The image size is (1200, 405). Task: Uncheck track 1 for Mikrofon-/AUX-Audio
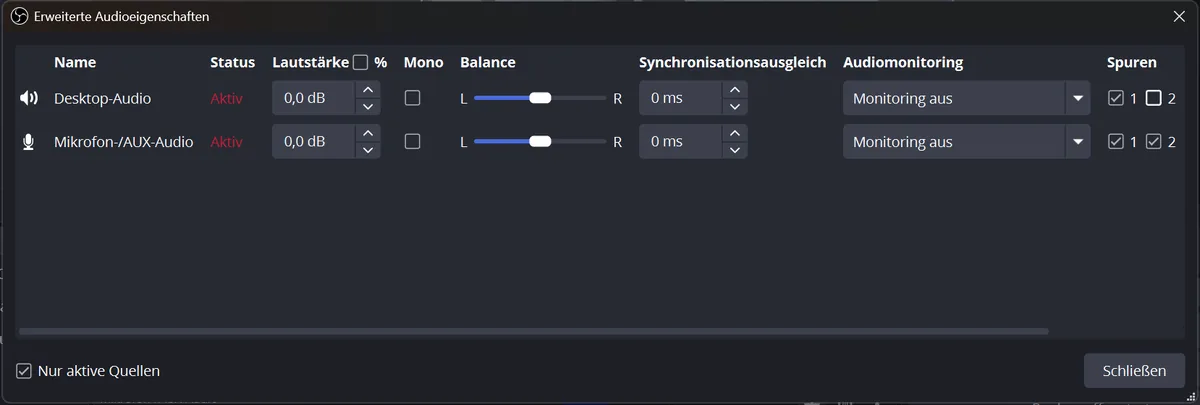coord(1116,142)
